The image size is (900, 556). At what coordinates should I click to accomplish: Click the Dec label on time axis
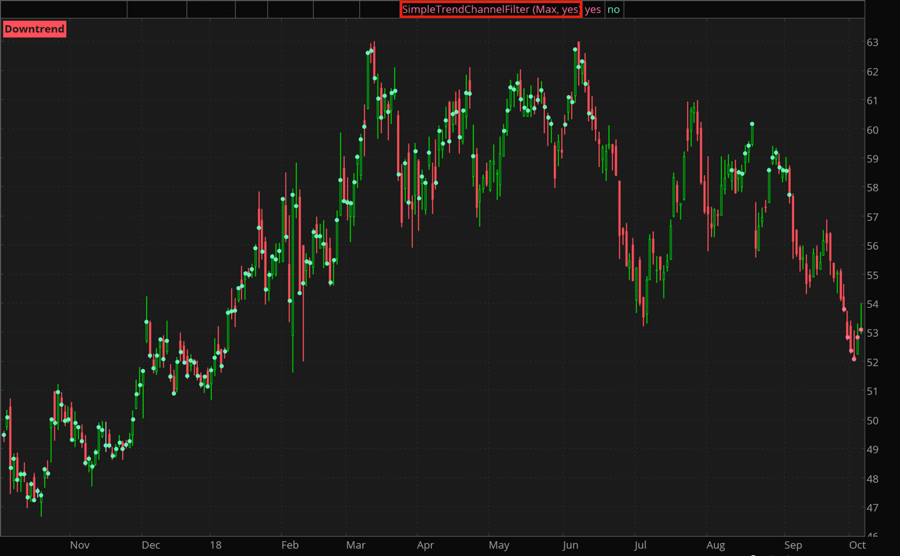click(151, 545)
